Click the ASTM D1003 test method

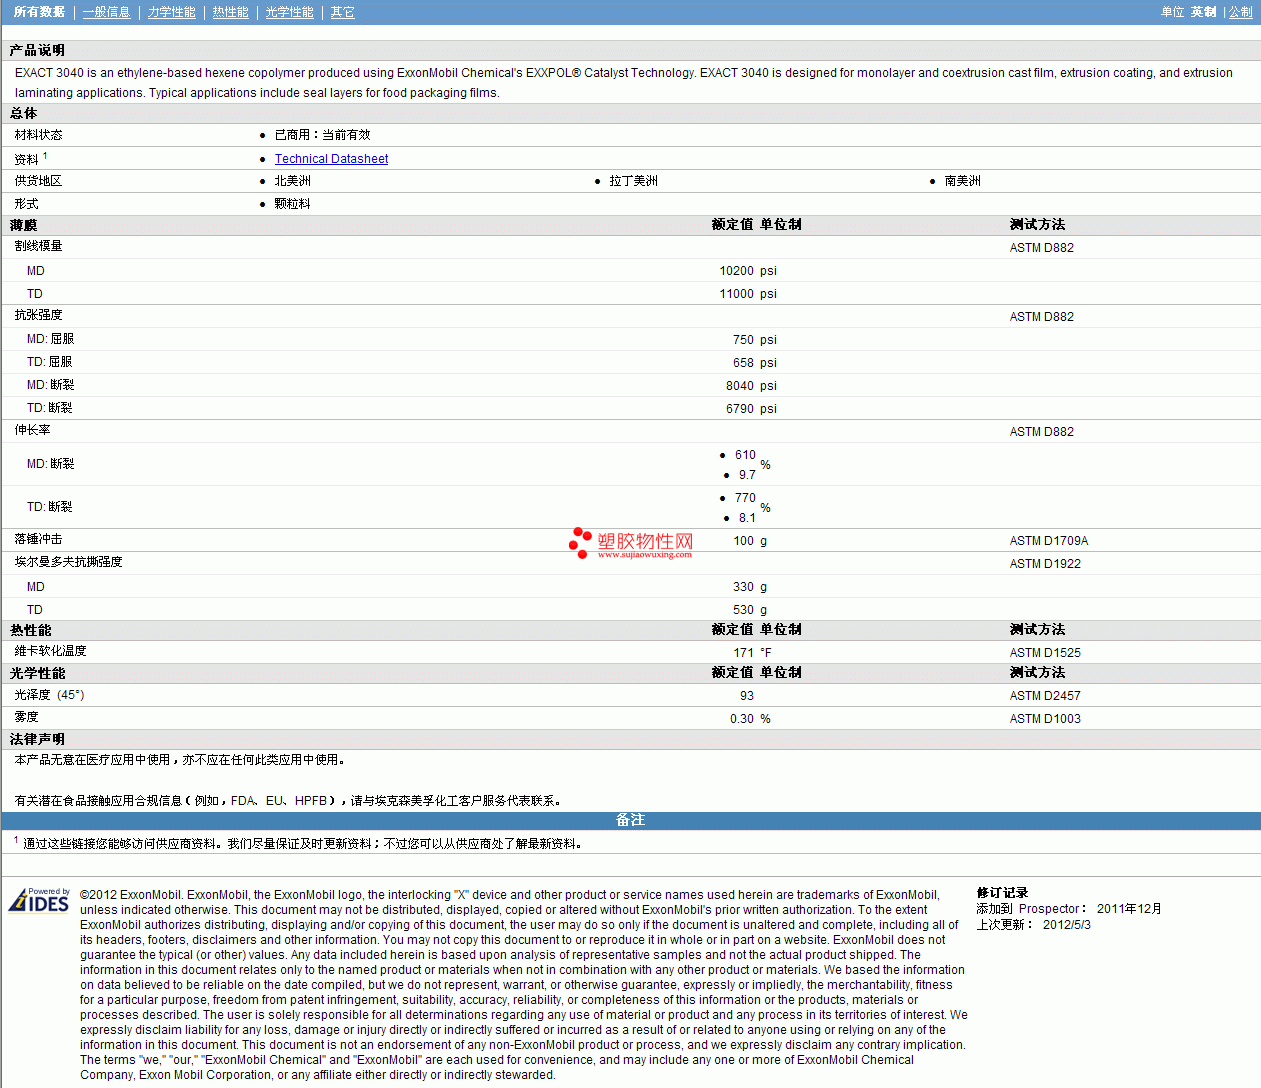[x=1045, y=719]
